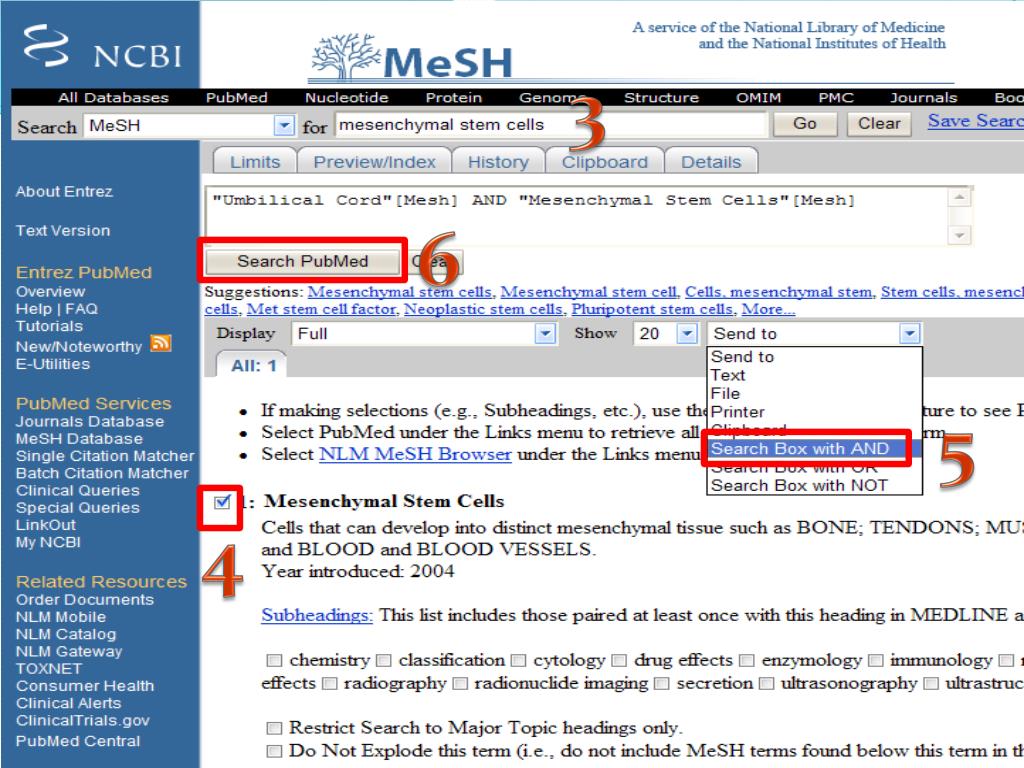Viewport: 1024px width, 768px height.
Task: Switch to the History tab
Action: (x=498, y=161)
